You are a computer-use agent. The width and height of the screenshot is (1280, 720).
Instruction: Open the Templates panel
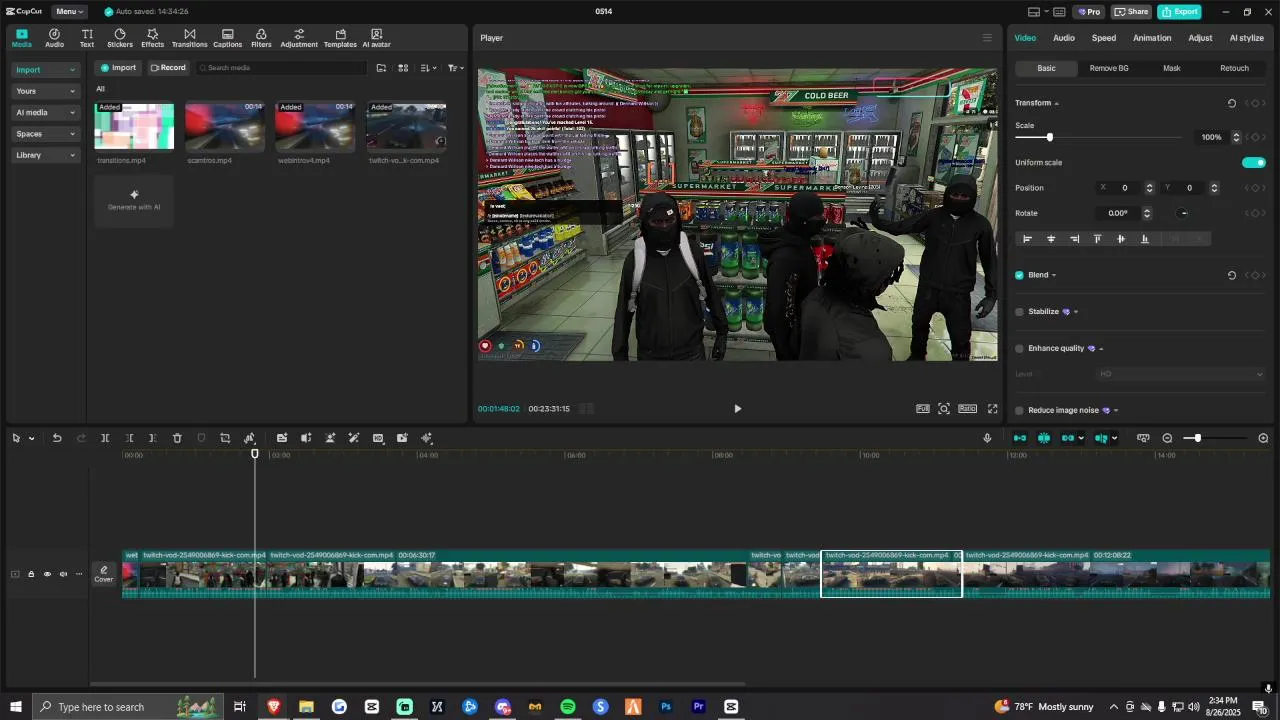click(340, 38)
